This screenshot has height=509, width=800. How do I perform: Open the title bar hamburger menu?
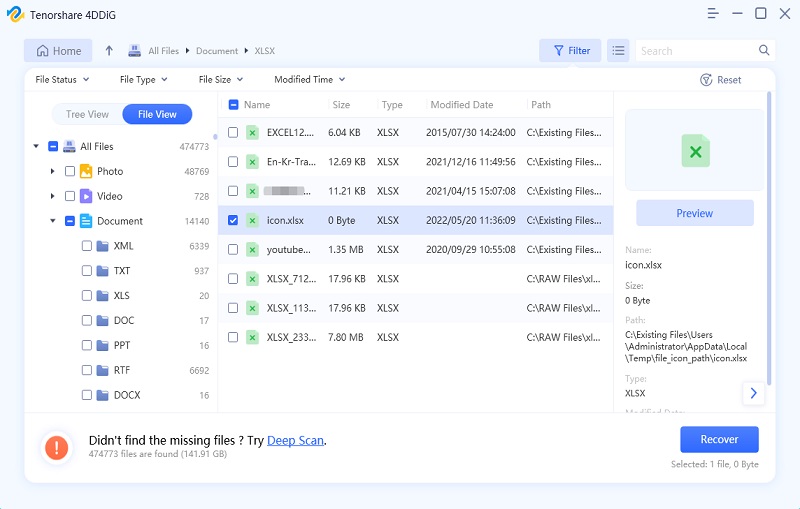click(x=713, y=14)
